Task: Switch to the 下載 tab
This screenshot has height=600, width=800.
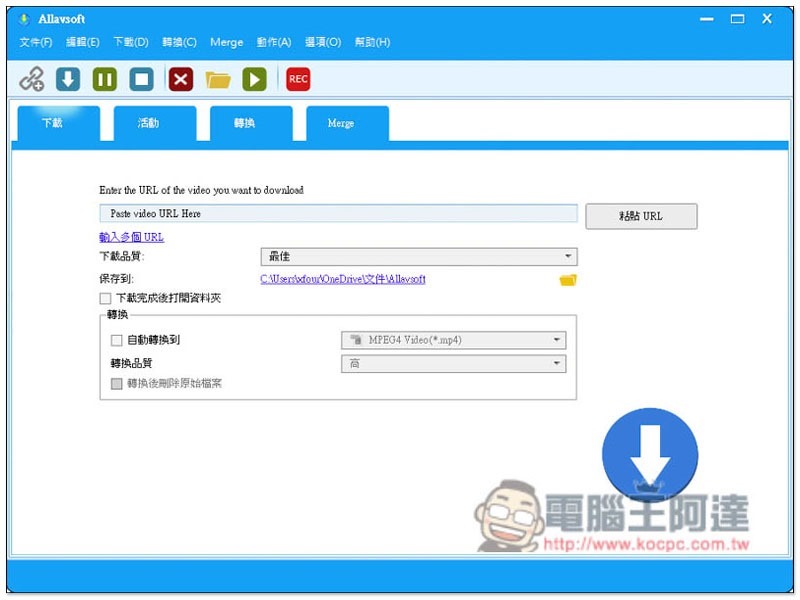Action: 59,123
